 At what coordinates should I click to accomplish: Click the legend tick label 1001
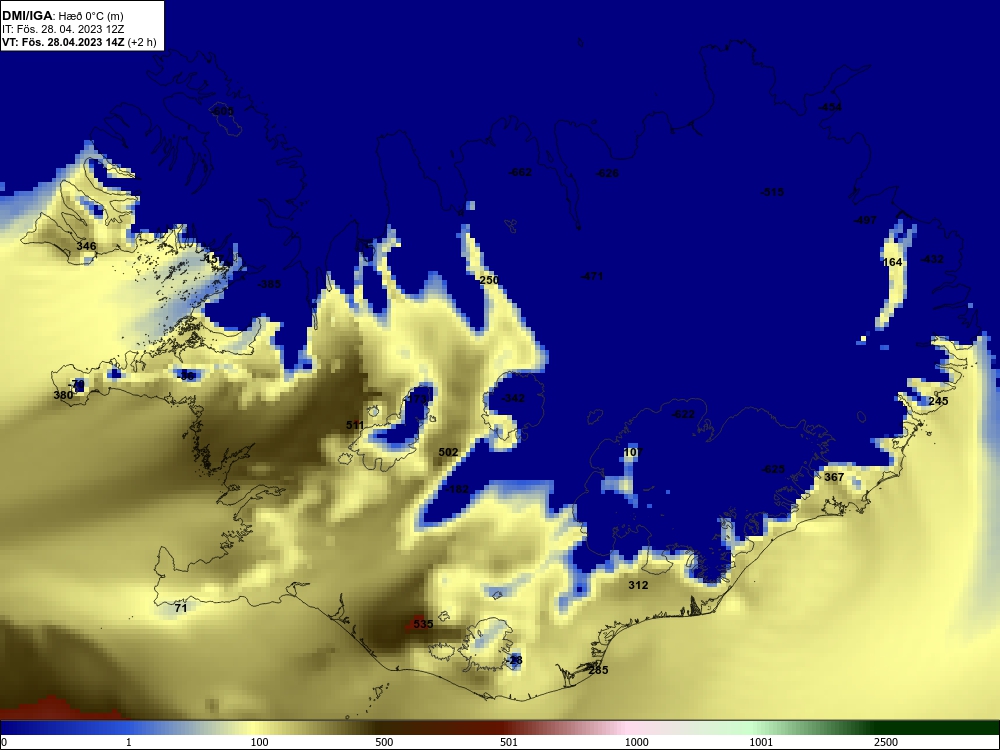click(x=761, y=742)
